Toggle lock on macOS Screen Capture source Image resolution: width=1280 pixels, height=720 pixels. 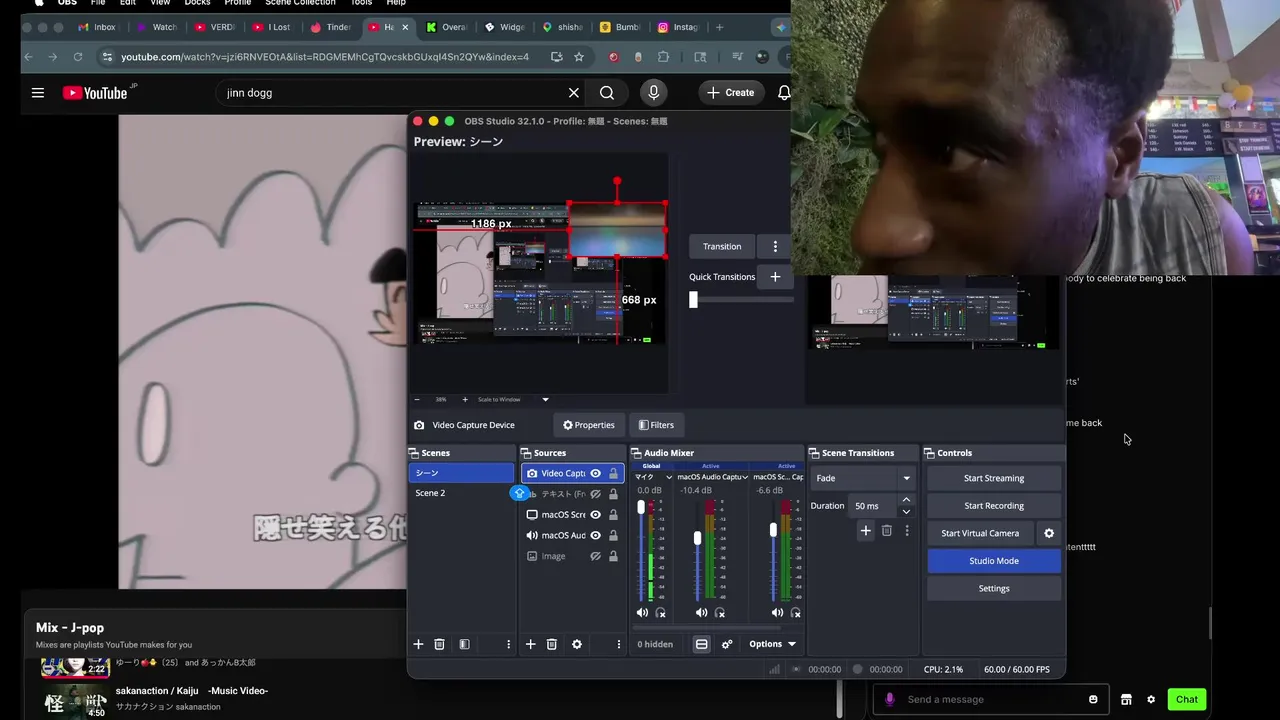point(613,515)
